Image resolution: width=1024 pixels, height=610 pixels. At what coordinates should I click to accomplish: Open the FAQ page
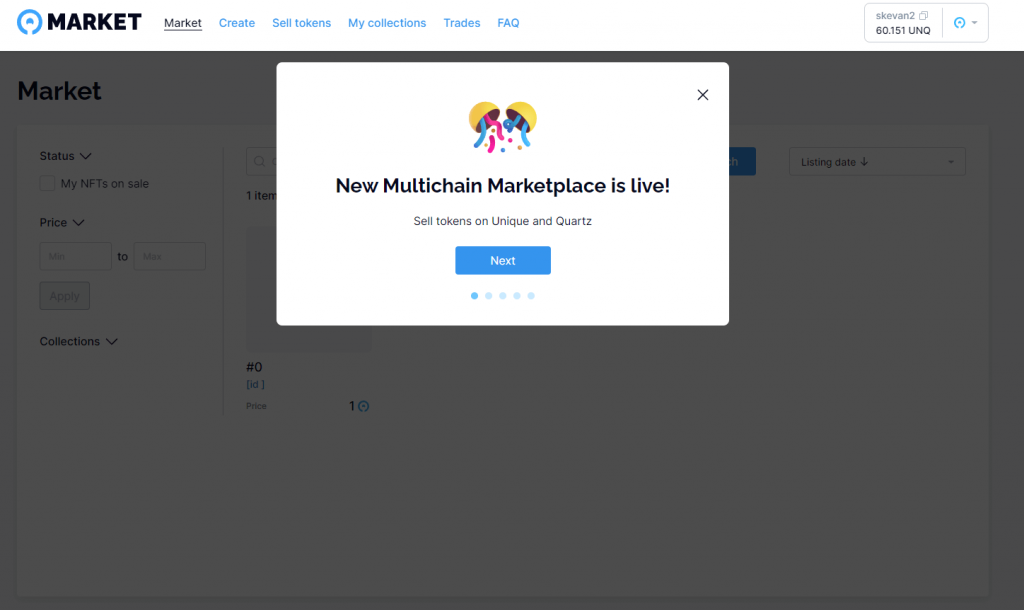508,23
